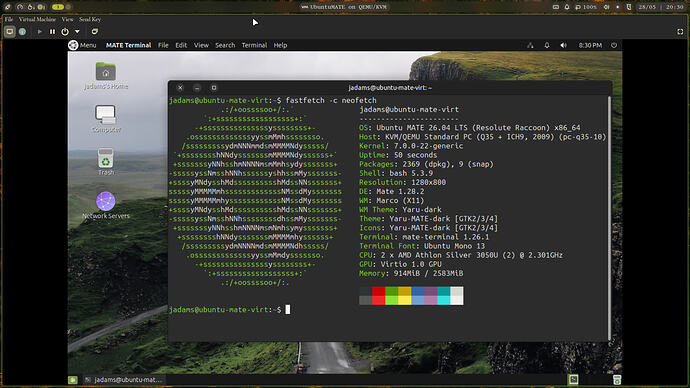
Task: Open MATE Terminal Edit menu
Action: pos(181,45)
